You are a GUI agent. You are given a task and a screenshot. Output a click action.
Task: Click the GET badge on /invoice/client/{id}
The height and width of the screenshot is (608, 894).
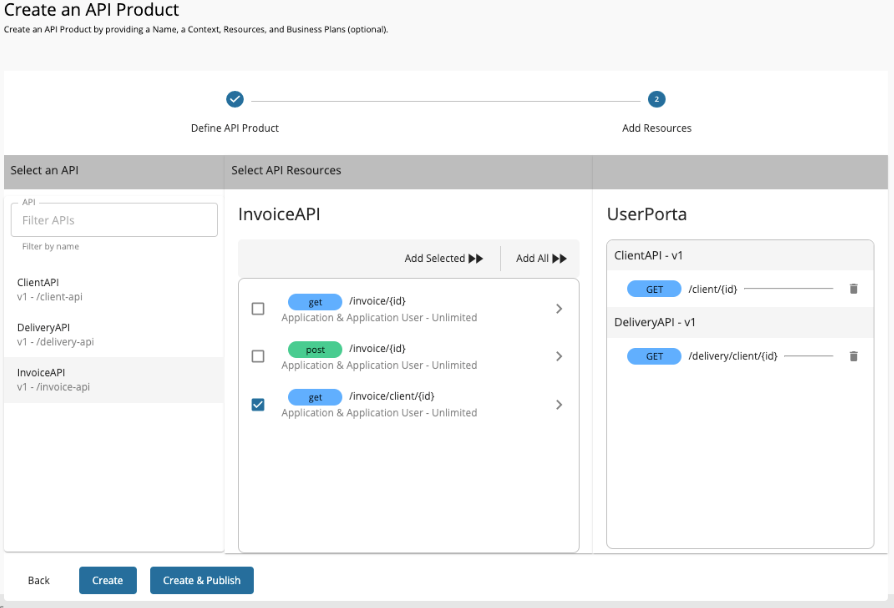[x=315, y=397]
